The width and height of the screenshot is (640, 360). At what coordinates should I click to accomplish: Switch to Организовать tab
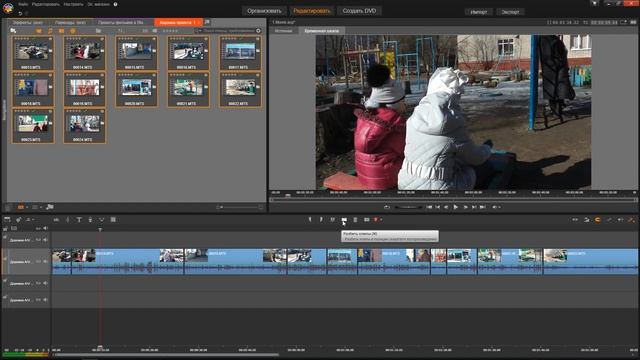coord(264,11)
